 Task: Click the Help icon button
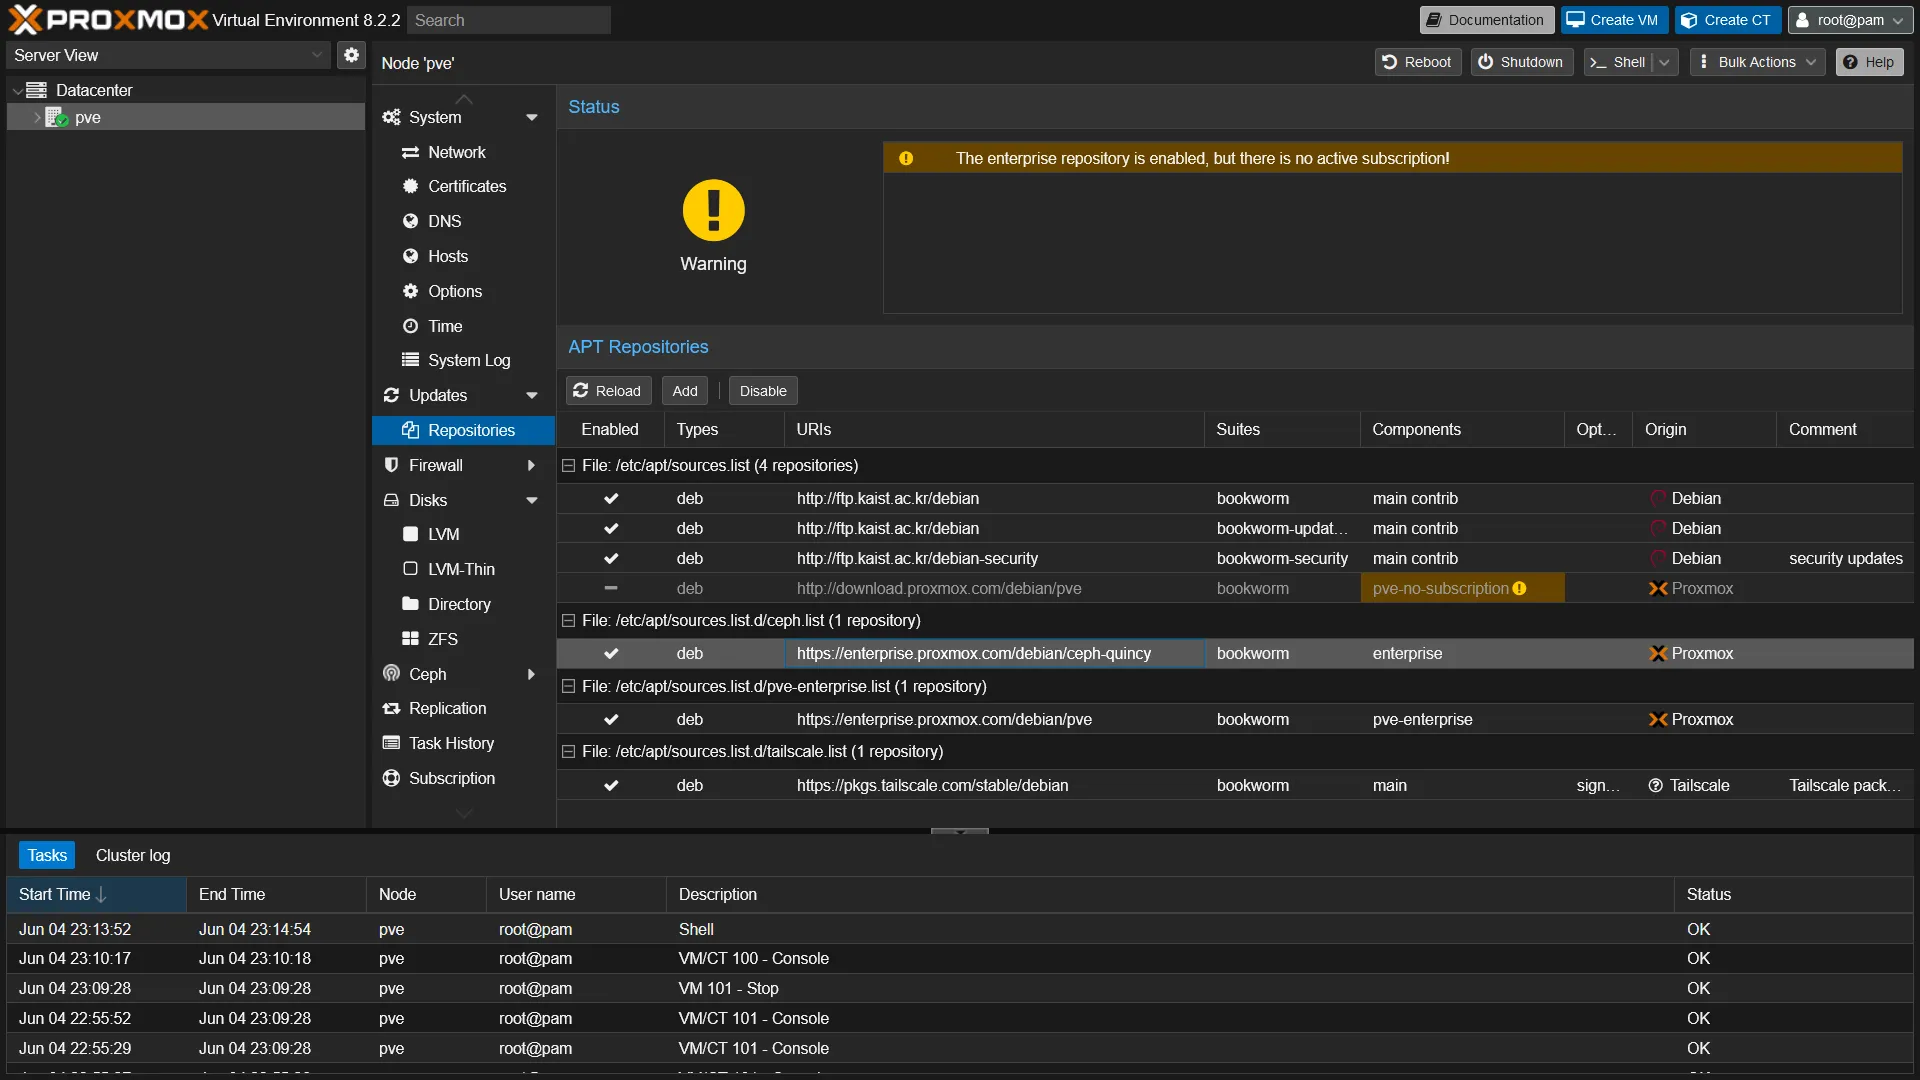pos(1871,62)
